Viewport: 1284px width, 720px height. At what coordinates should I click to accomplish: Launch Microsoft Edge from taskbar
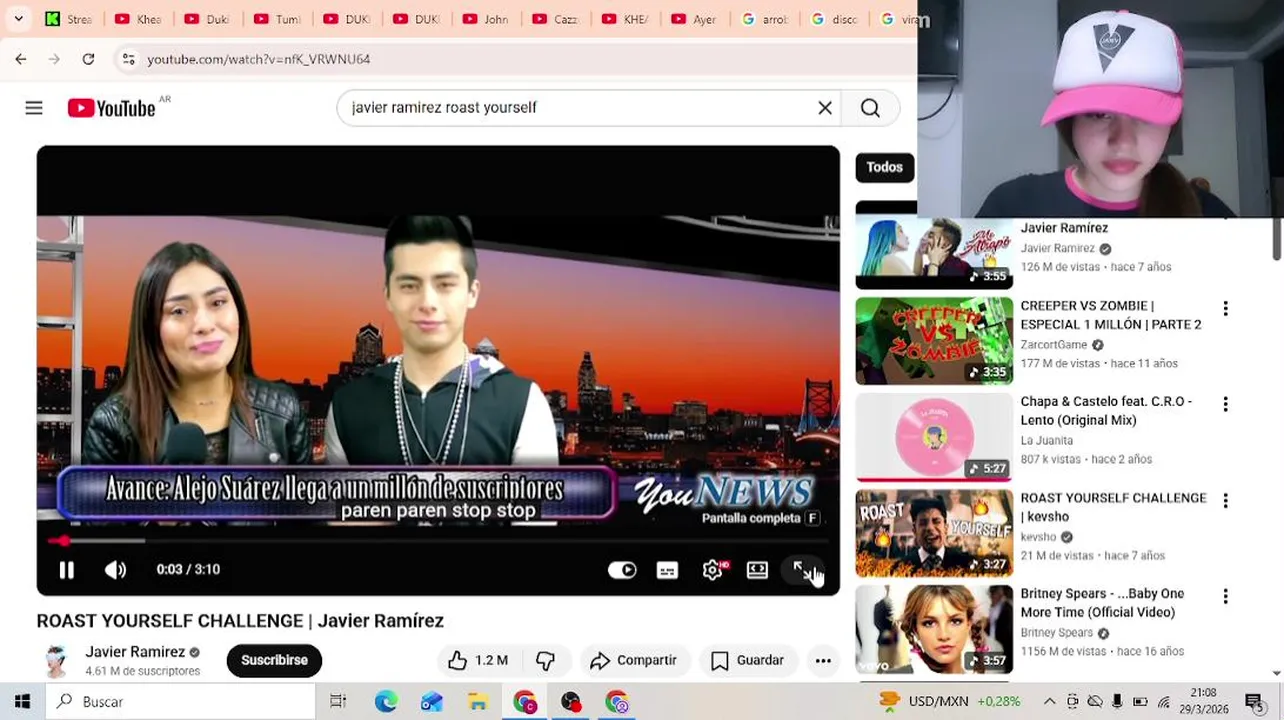pyautogui.click(x=386, y=701)
